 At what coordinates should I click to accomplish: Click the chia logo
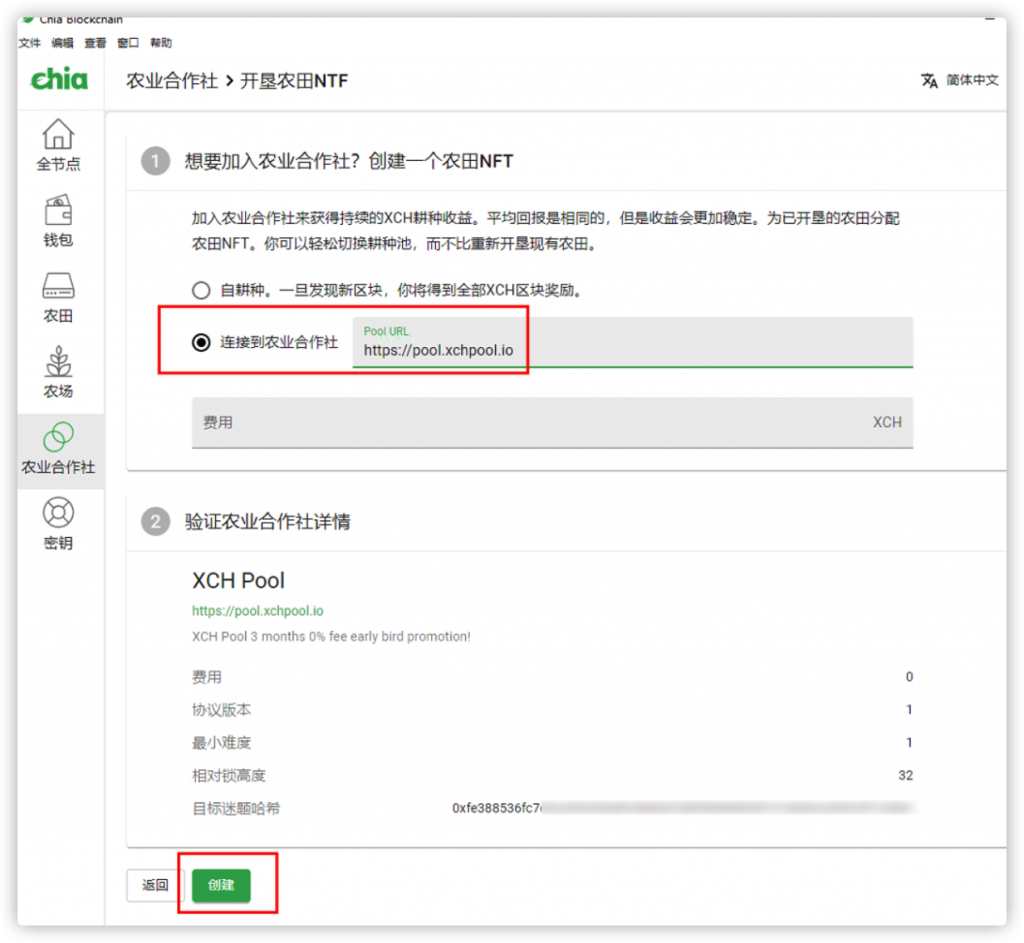[59, 79]
